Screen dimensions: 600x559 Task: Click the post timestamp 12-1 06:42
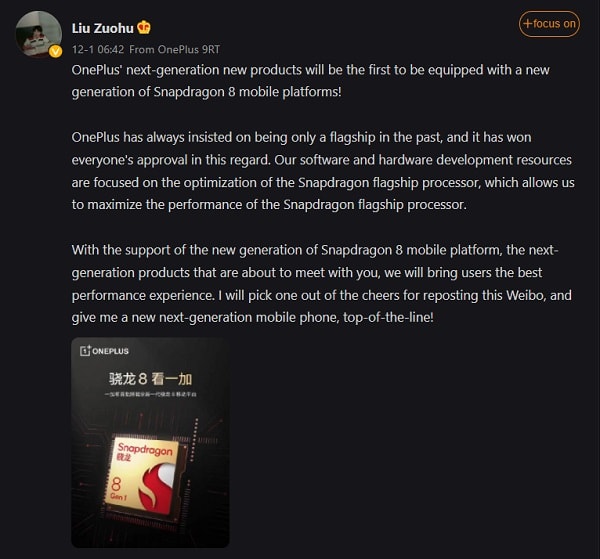point(98,49)
